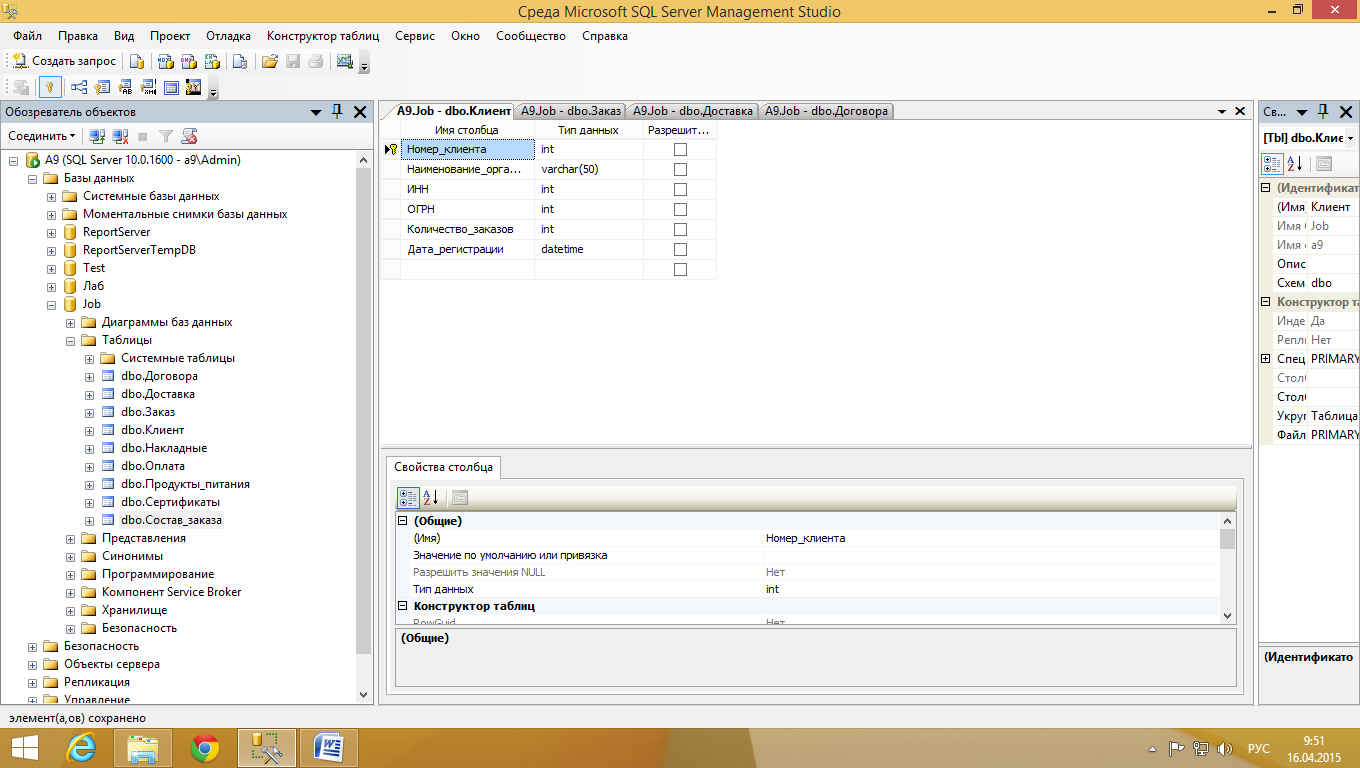Click the stop-with-script icon in Object Explorer

tap(189, 135)
